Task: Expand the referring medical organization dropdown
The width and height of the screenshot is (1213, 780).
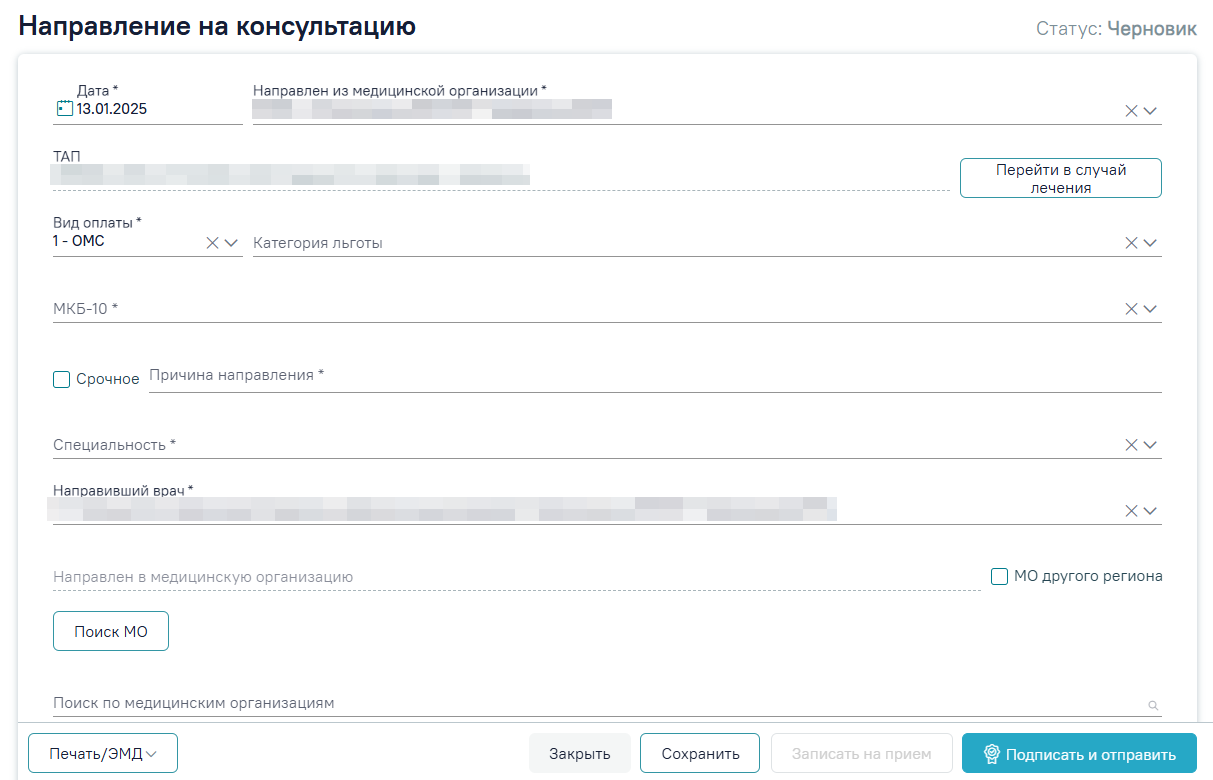Action: click(1150, 111)
